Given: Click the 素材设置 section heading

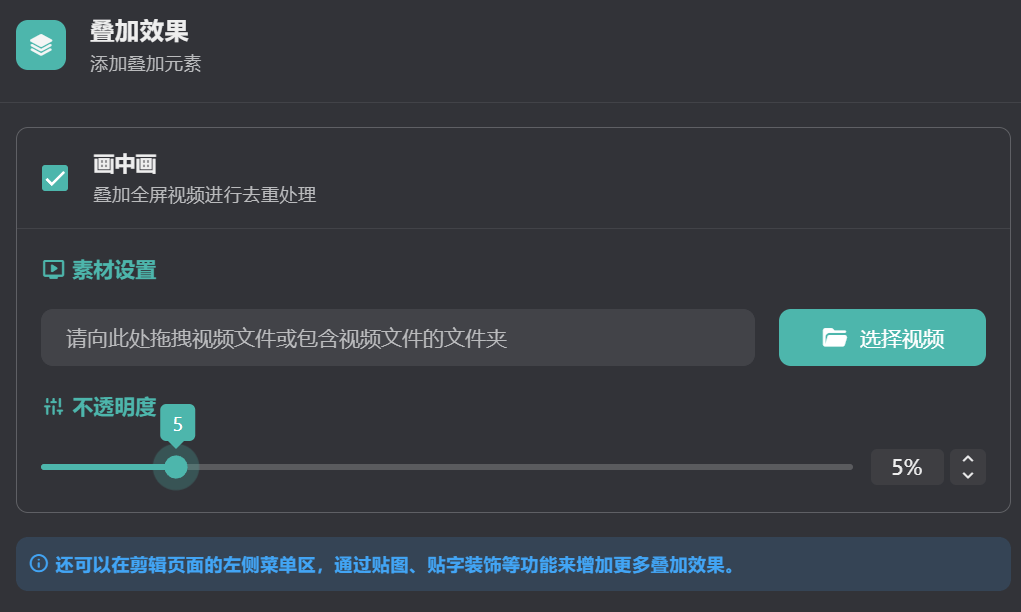Looking at the screenshot, I should 114,269.
